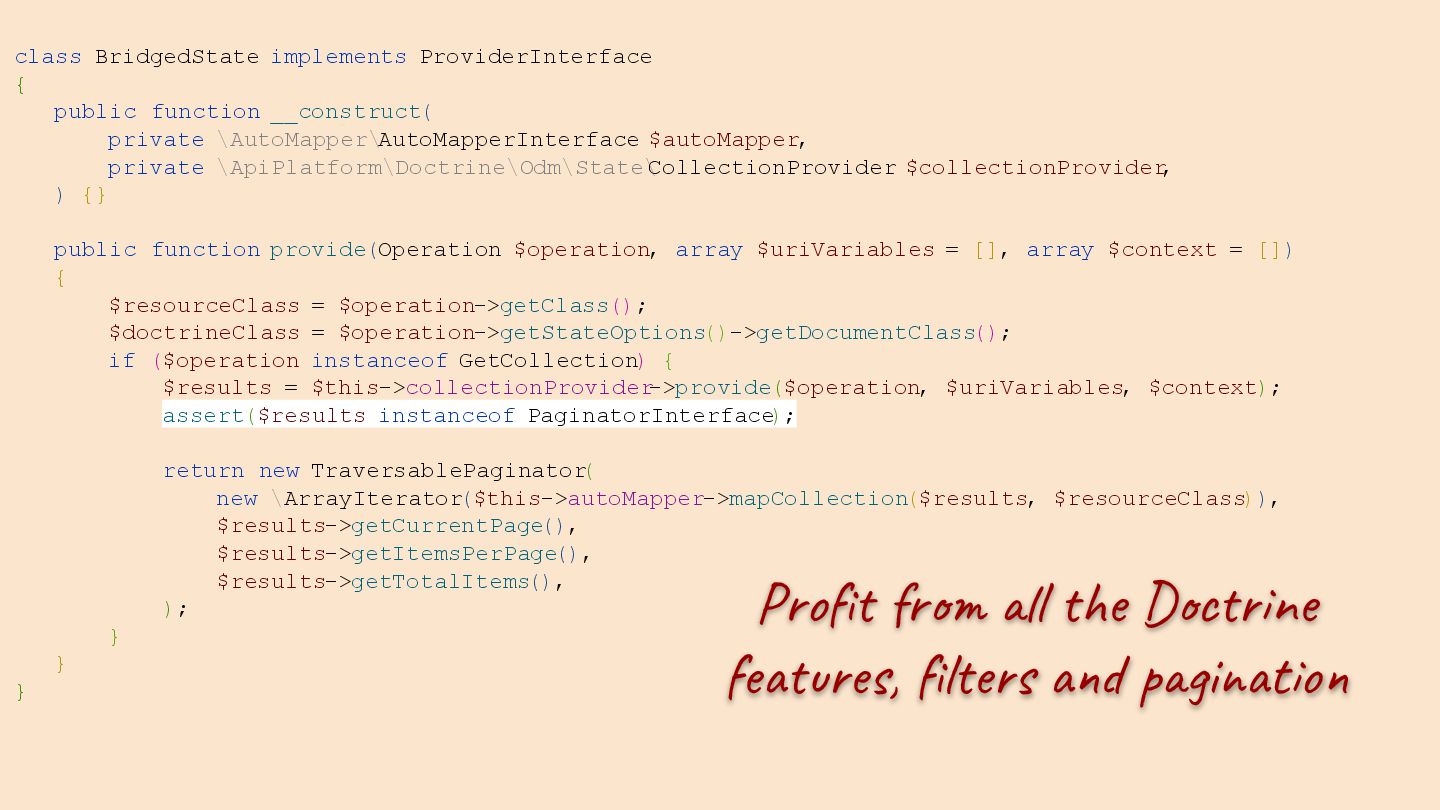This screenshot has width=1440, height=810.
Task: Click the getDocumentClass() method call
Action: [877, 333]
